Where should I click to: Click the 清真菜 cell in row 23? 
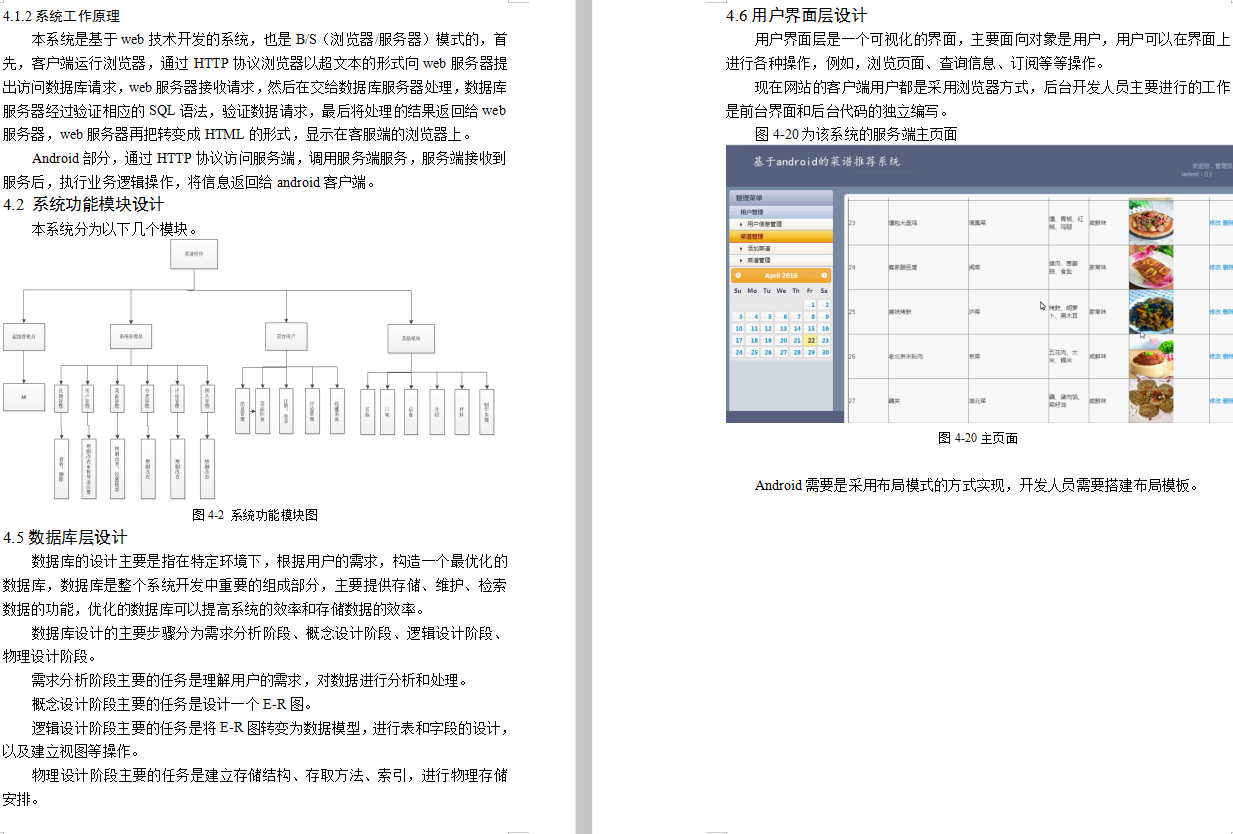pyautogui.click(x=1006, y=223)
